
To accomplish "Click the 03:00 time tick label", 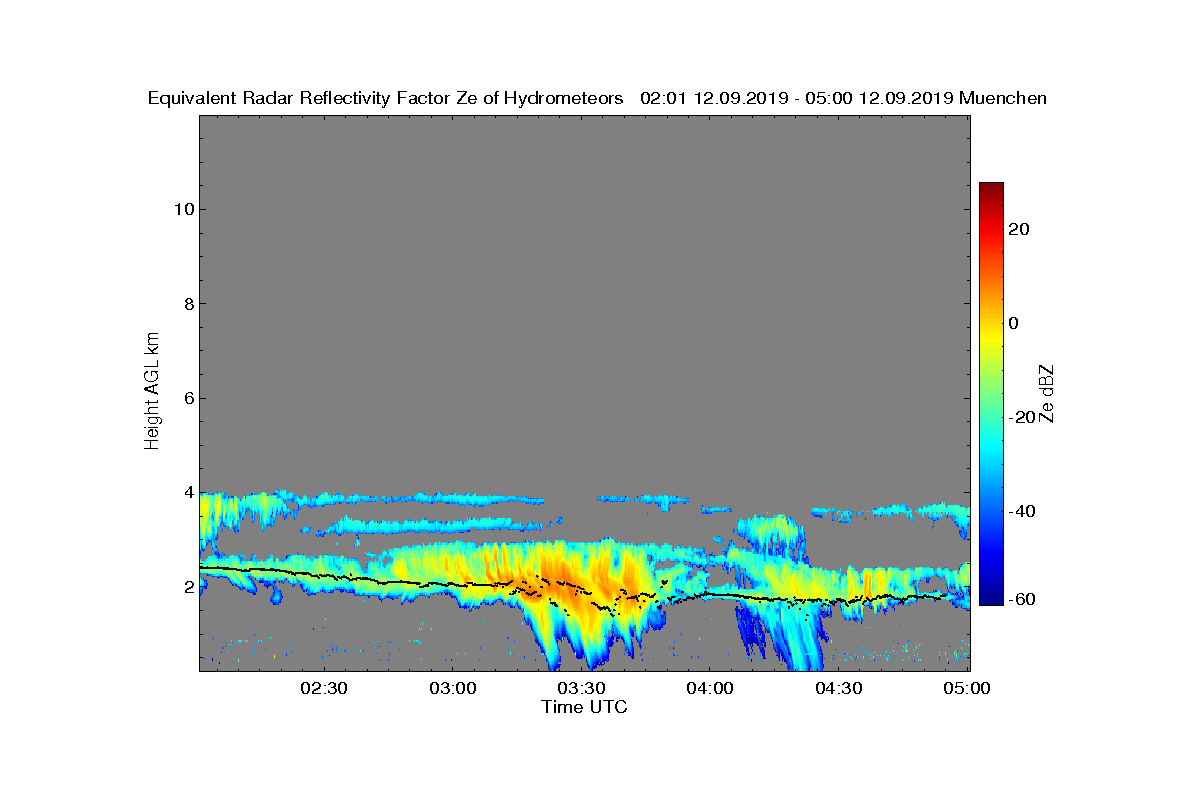I will pyautogui.click(x=452, y=688).
